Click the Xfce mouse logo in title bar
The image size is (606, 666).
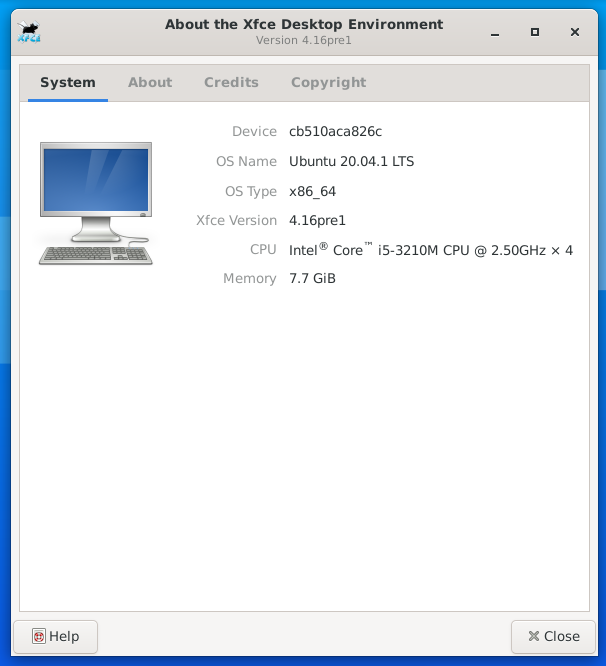click(29, 32)
